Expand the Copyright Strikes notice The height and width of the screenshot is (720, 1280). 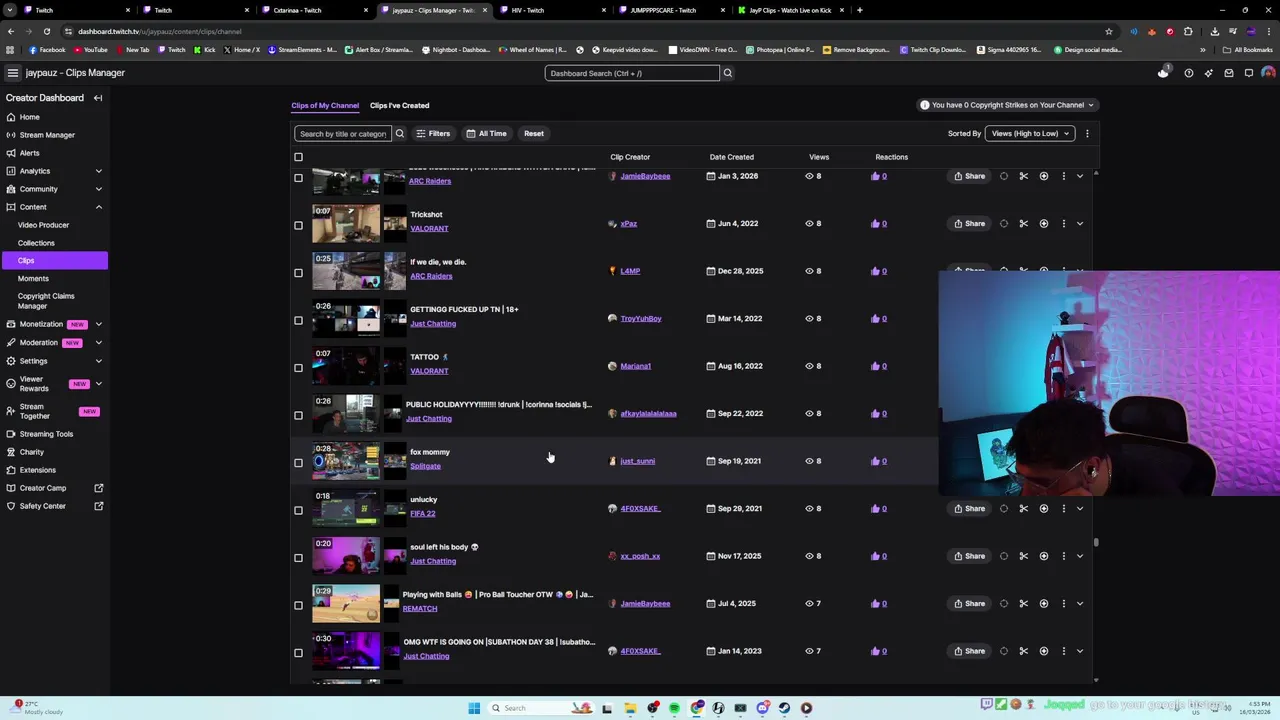click(x=1008, y=105)
